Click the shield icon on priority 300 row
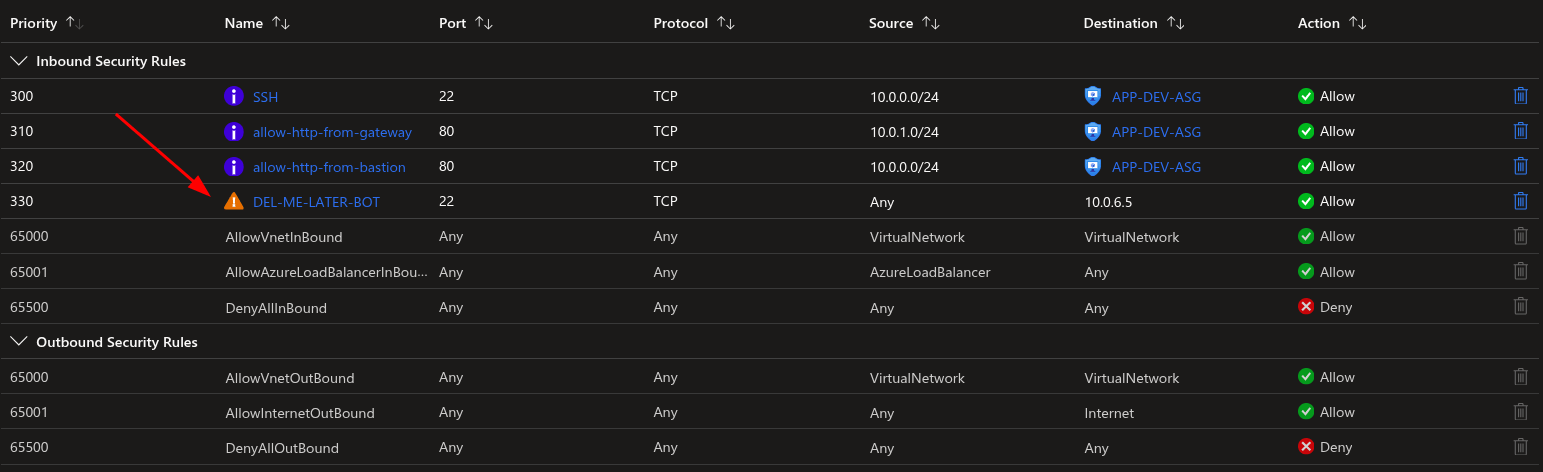Image resolution: width=1543 pixels, height=472 pixels. click(1093, 96)
